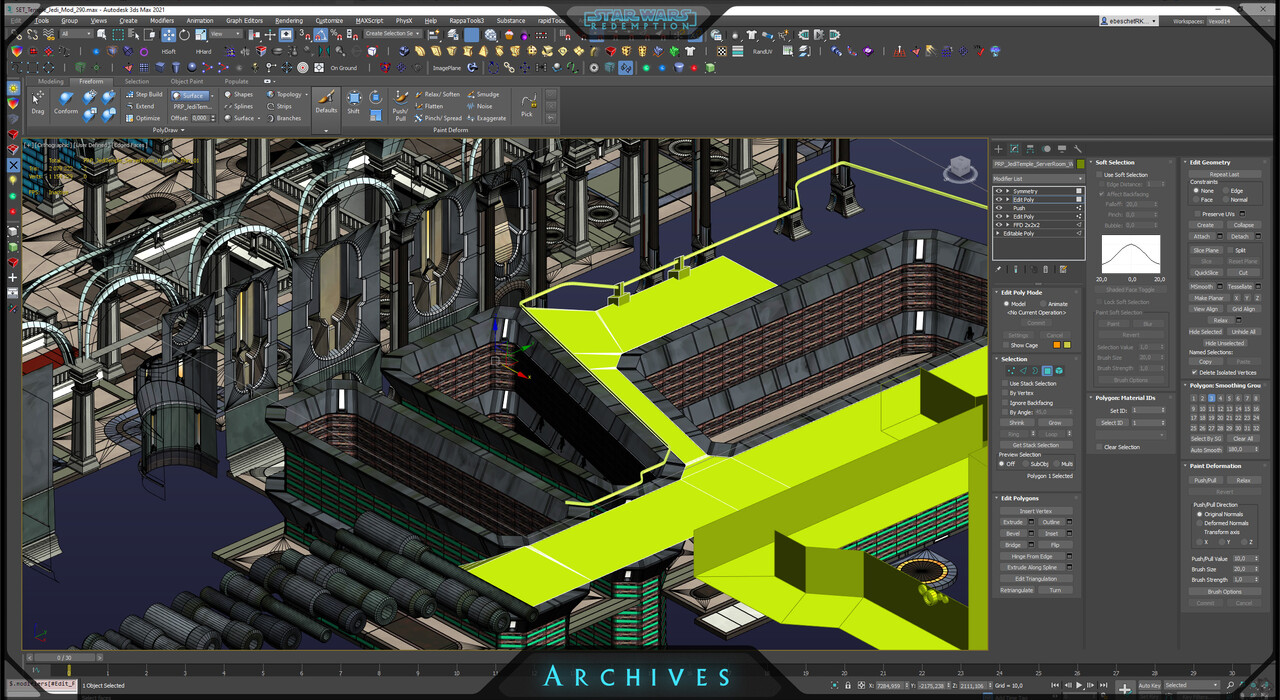1280x700 pixels.
Task: Open the Utilities wrench panel tab
Action: (1078, 148)
